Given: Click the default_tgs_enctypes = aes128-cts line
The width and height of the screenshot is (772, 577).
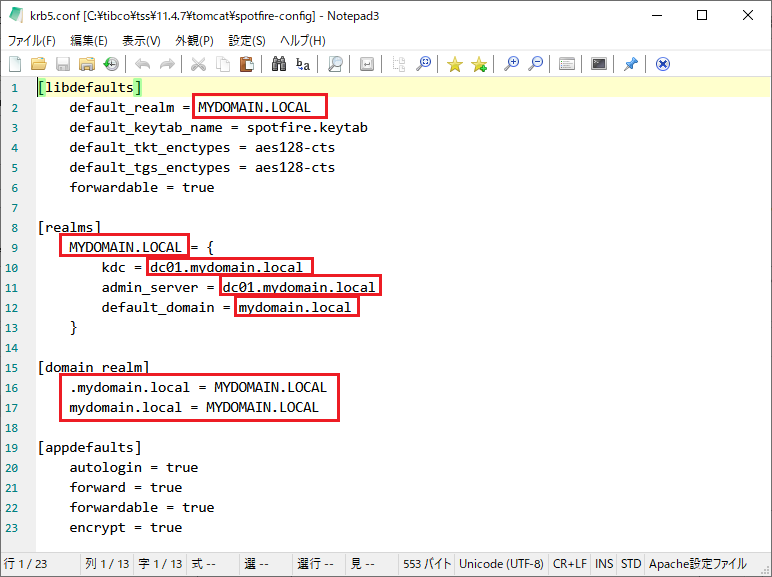Looking at the screenshot, I should [202, 167].
